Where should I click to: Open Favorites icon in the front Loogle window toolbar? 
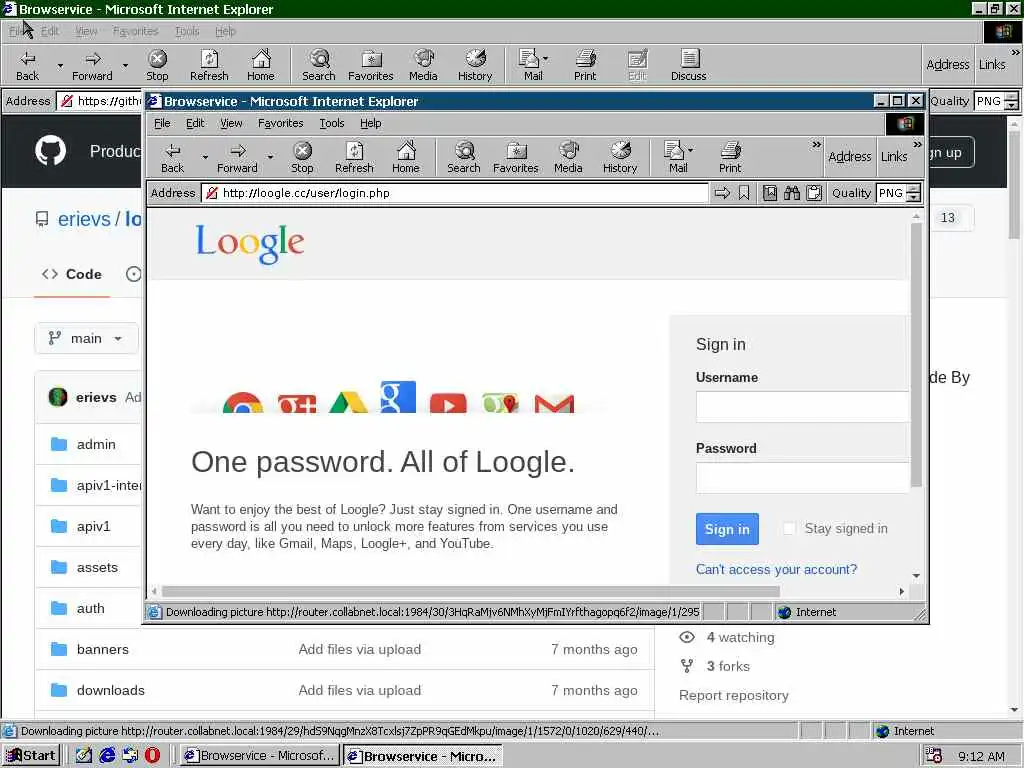(x=516, y=157)
